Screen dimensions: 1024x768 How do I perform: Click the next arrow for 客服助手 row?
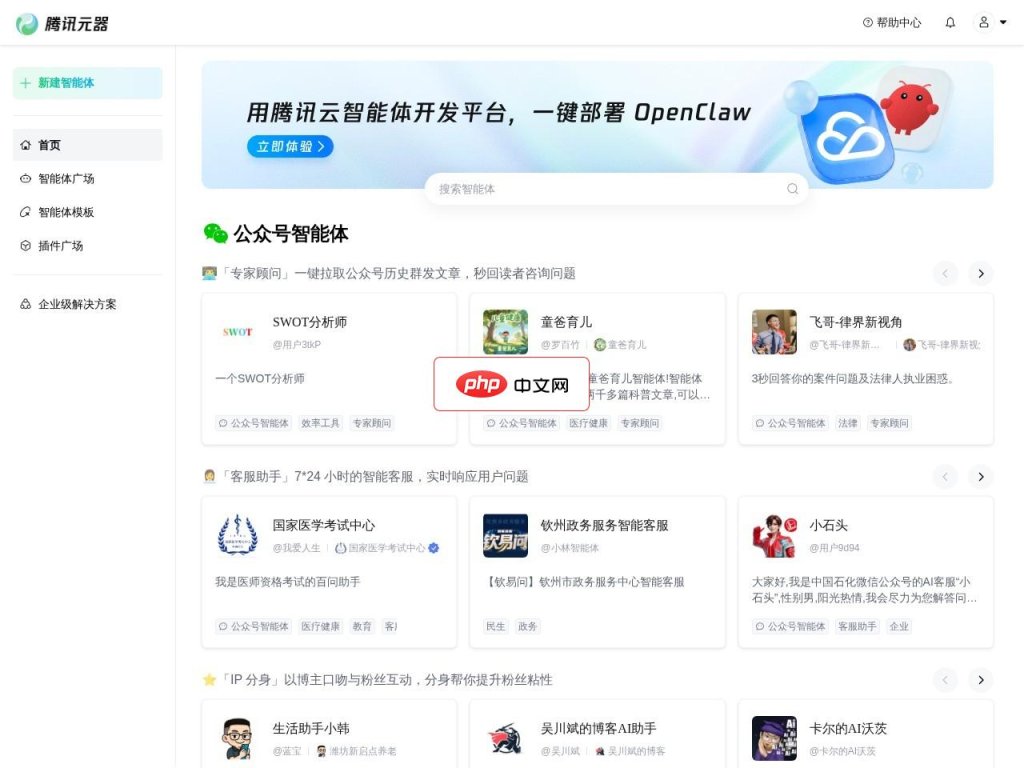click(980, 477)
